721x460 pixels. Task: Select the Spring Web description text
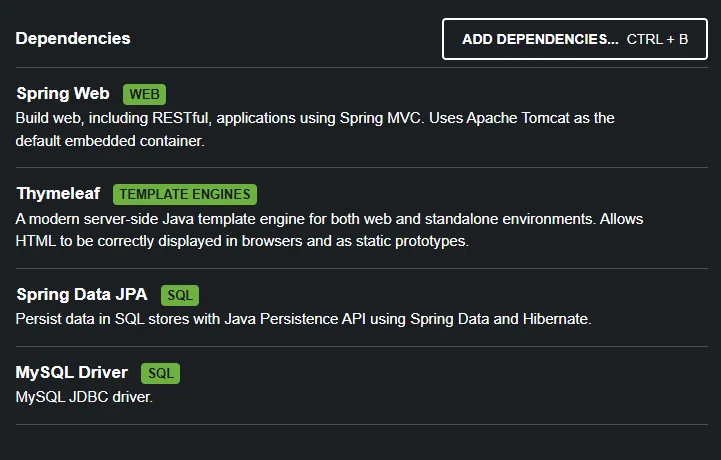(315, 129)
